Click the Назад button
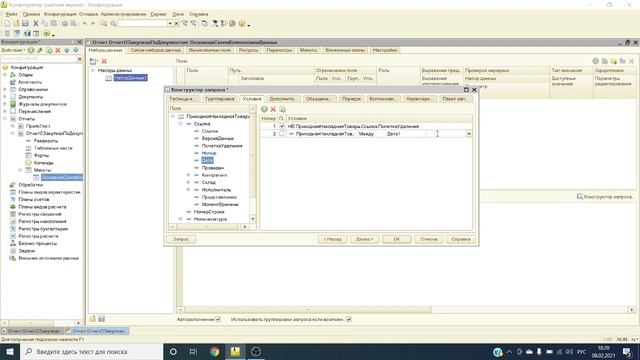This screenshot has height=360, width=640. 333,239
